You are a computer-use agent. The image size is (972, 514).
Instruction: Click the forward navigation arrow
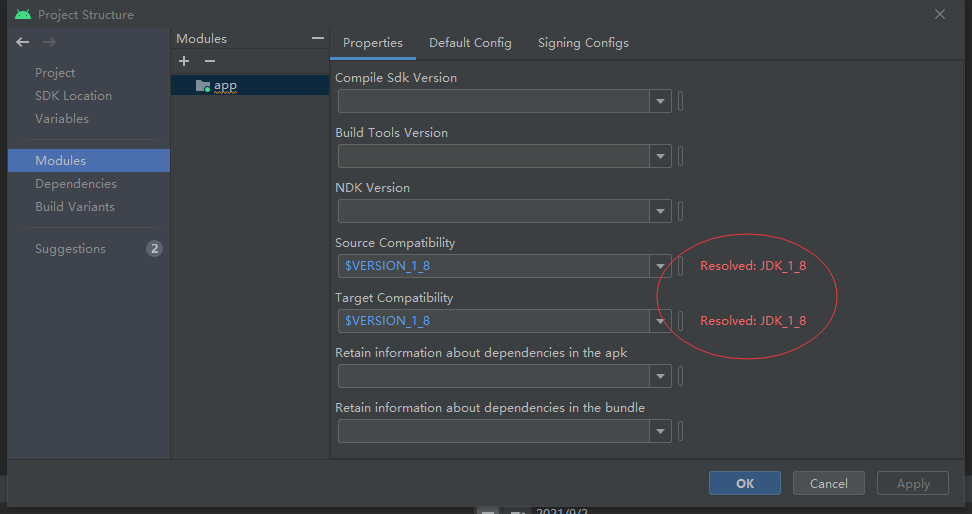pos(49,42)
